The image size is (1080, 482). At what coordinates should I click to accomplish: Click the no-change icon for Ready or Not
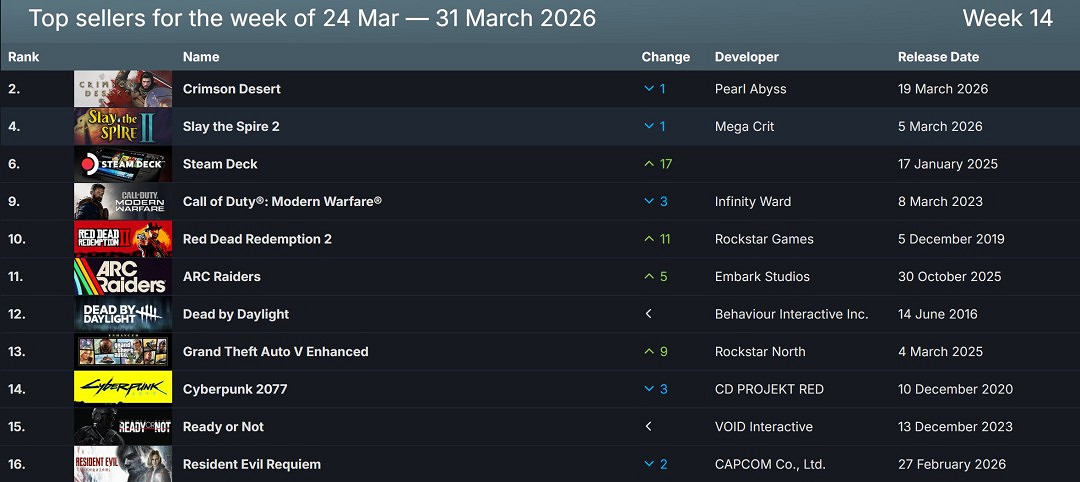point(648,426)
